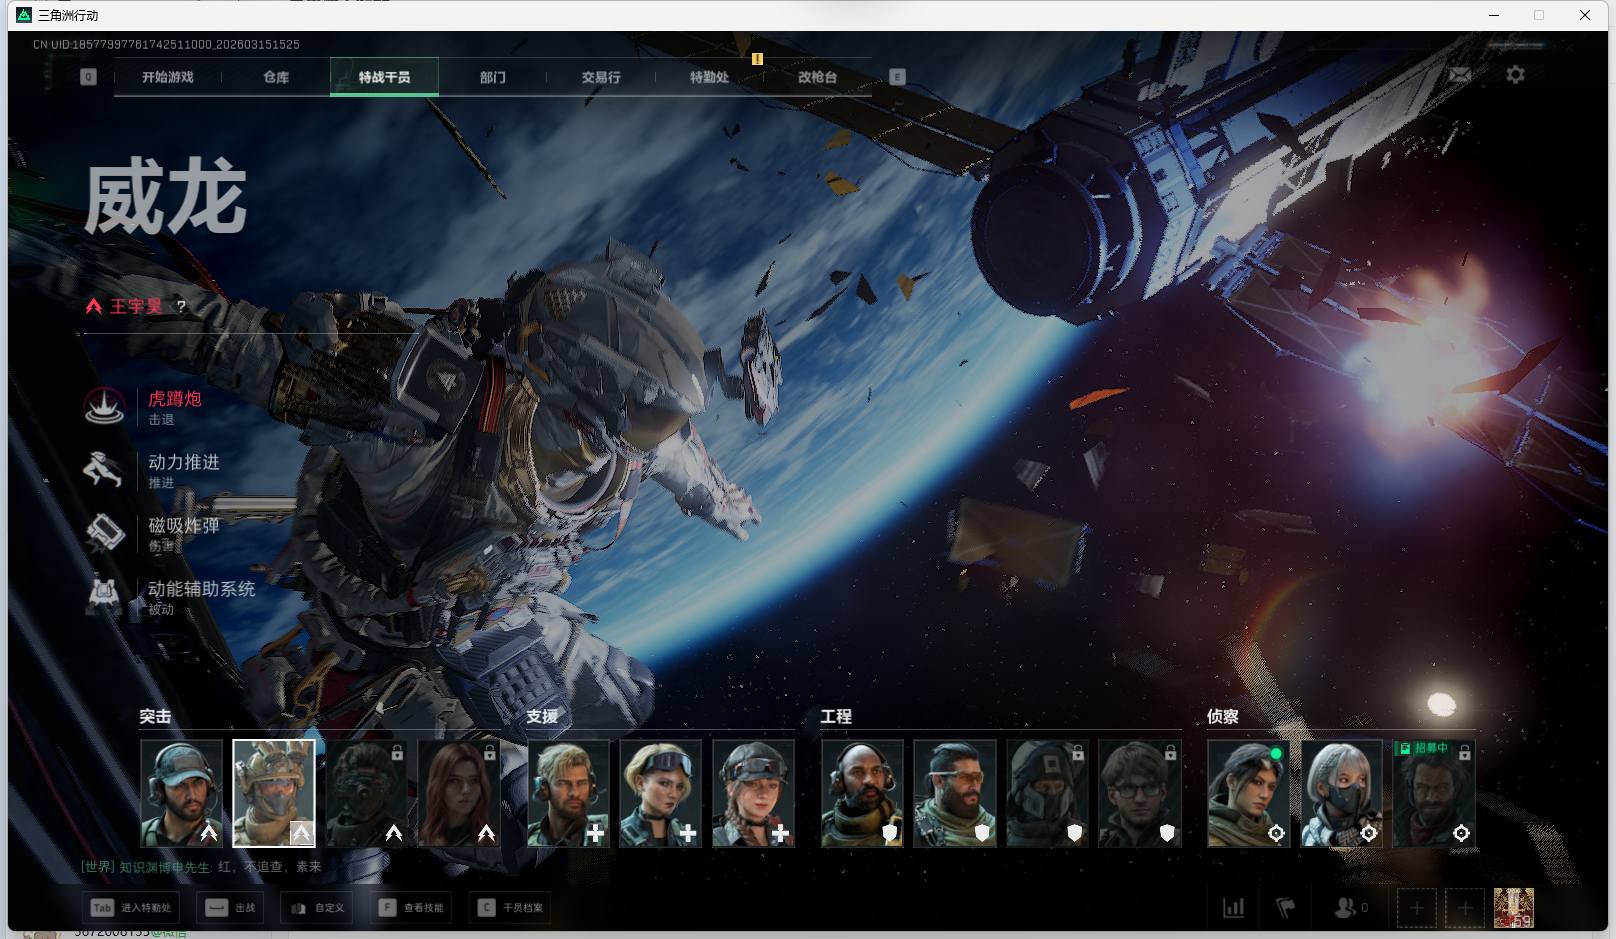Image resolution: width=1616 pixels, height=939 pixels.
Task: Go to the 开始游戏 tab
Action: (x=167, y=77)
